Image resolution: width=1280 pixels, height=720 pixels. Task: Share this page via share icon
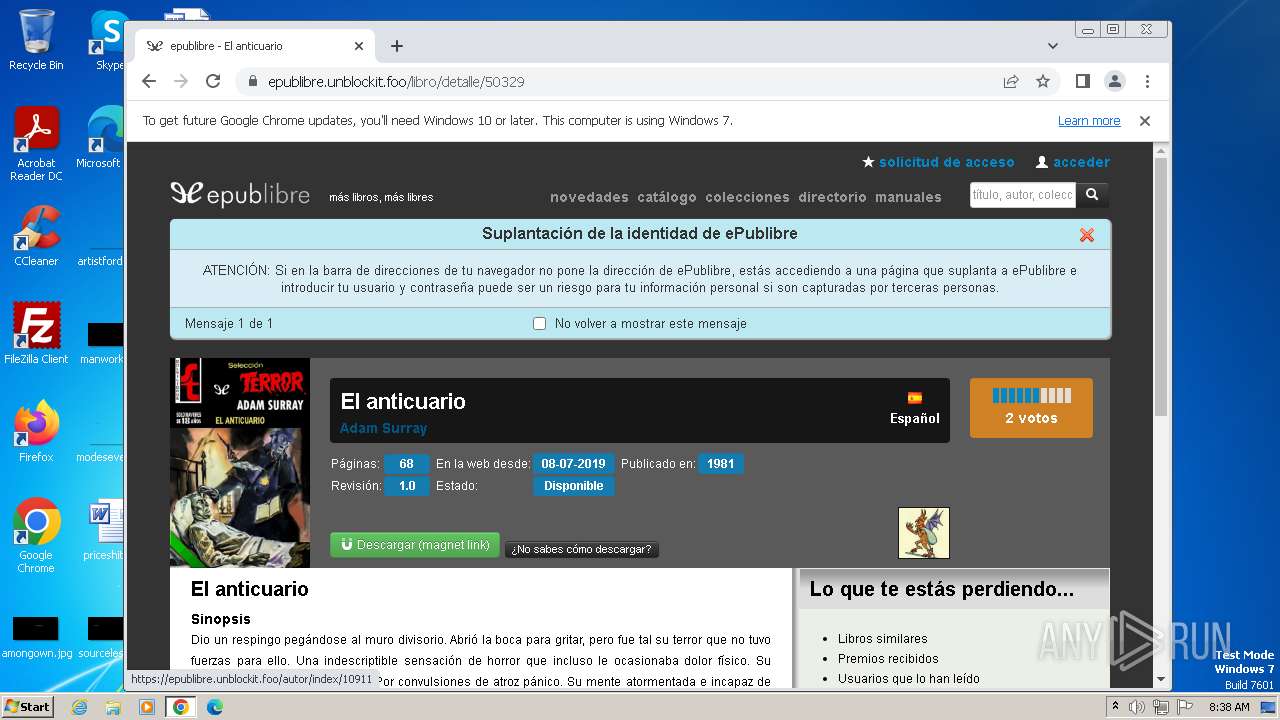coord(1011,81)
